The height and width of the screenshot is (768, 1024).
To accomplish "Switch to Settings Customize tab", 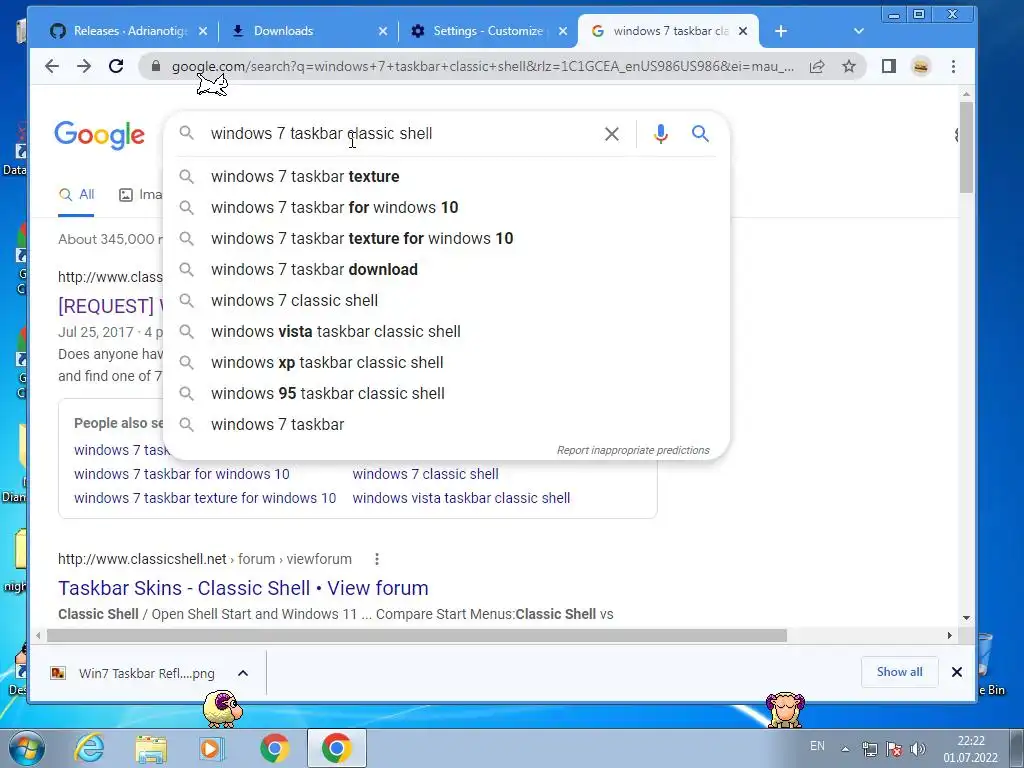I will coord(487,31).
